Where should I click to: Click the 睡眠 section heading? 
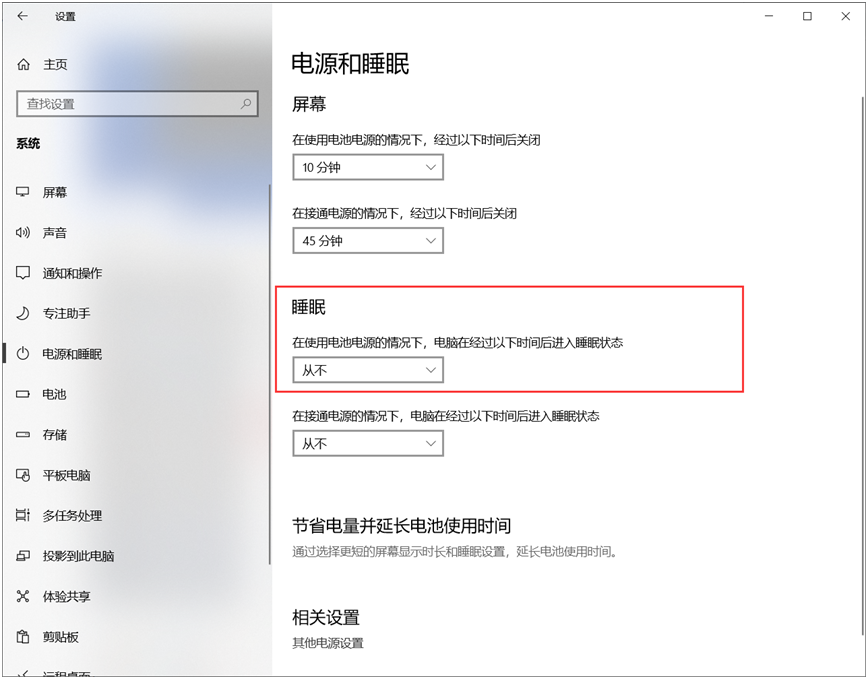[309, 307]
